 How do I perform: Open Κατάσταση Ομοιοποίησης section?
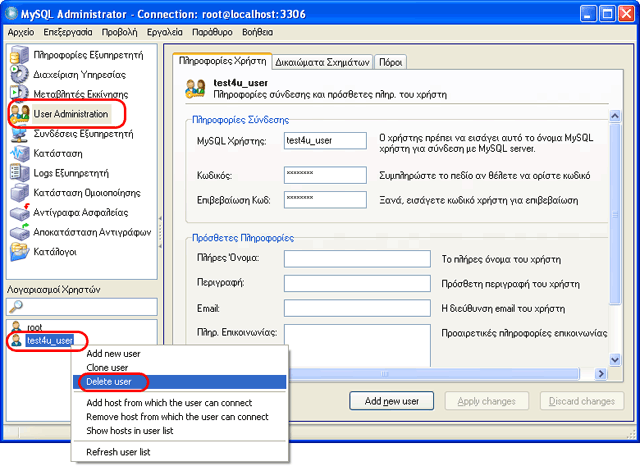87,193
